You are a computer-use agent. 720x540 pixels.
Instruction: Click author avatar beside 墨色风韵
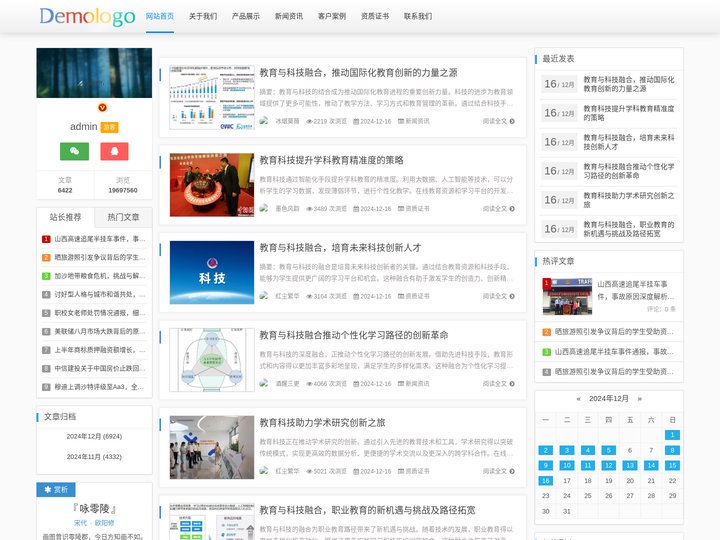point(264,208)
